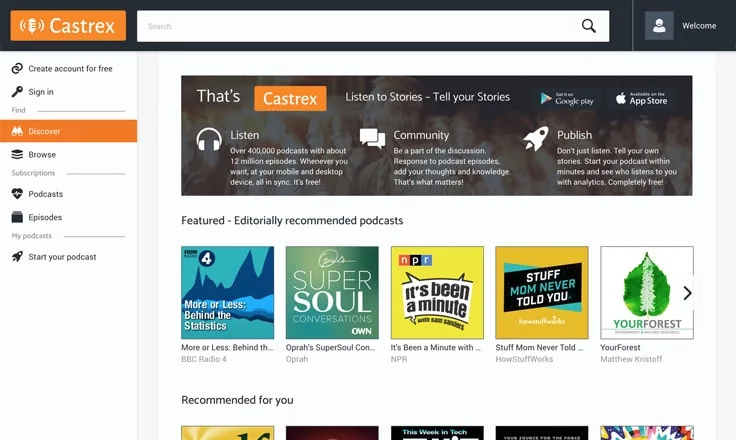Click the user avatar icon
This screenshot has height=440, width=736.
pos(659,26)
